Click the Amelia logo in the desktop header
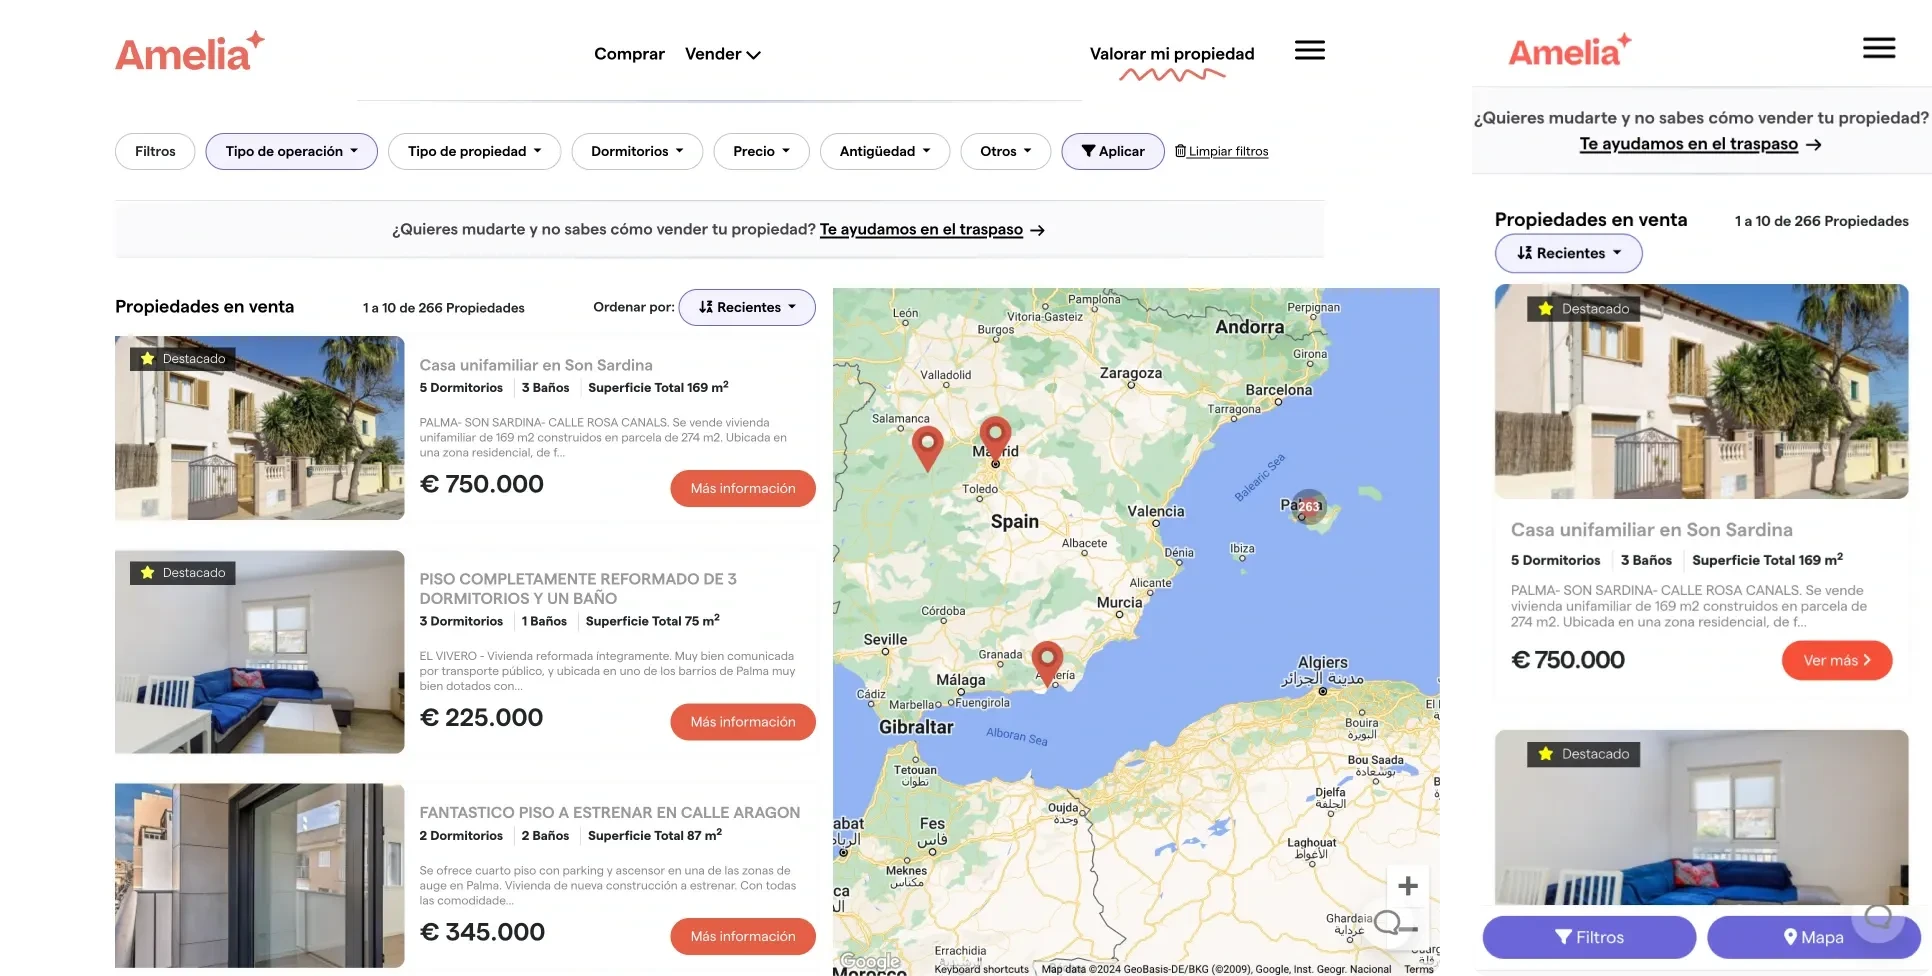Image resolution: width=1932 pixels, height=976 pixels. click(x=190, y=52)
